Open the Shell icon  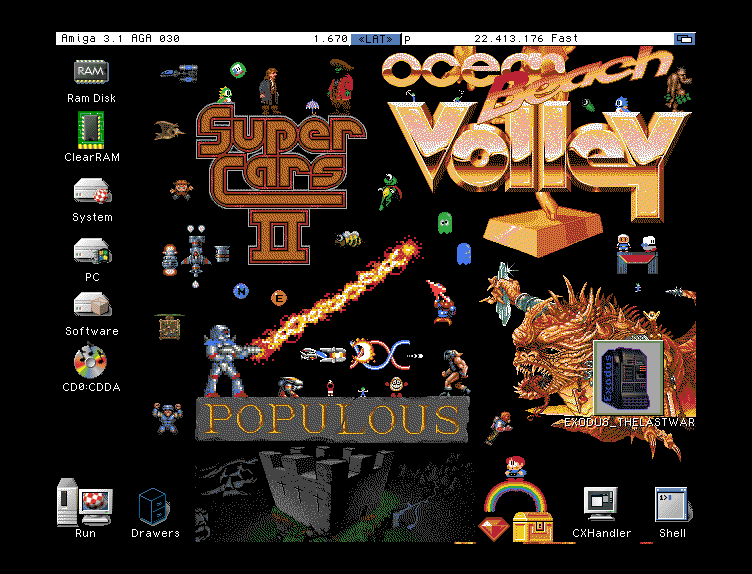672,504
